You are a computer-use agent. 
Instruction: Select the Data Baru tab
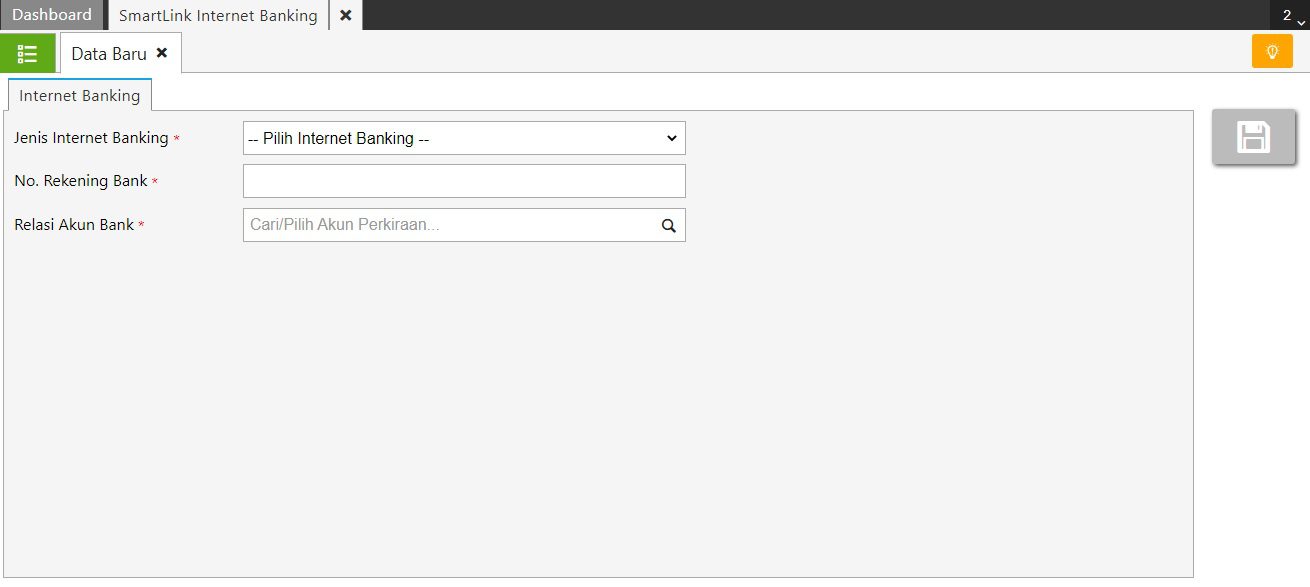click(x=108, y=54)
